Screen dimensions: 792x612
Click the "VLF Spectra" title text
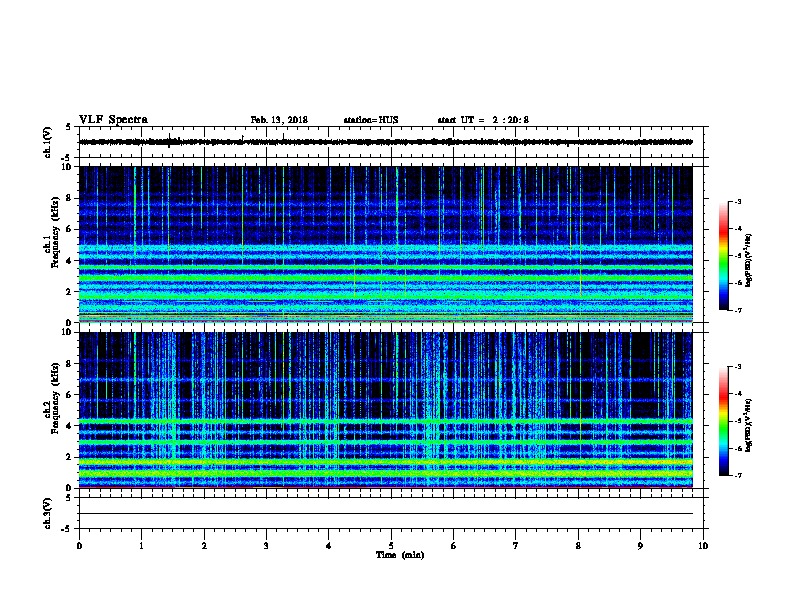(x=113, y=120)
